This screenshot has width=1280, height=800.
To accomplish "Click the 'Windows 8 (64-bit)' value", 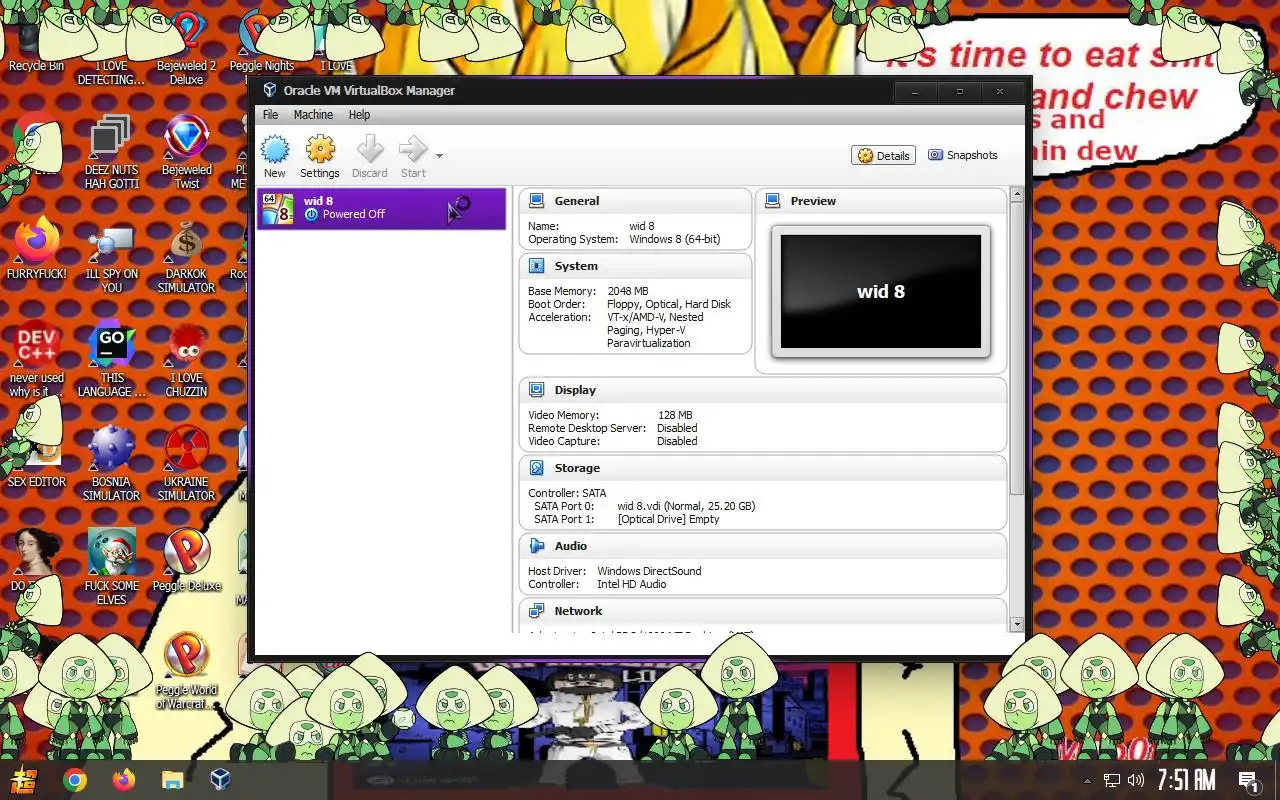I will pyautogui.click(x=674, y=239).
